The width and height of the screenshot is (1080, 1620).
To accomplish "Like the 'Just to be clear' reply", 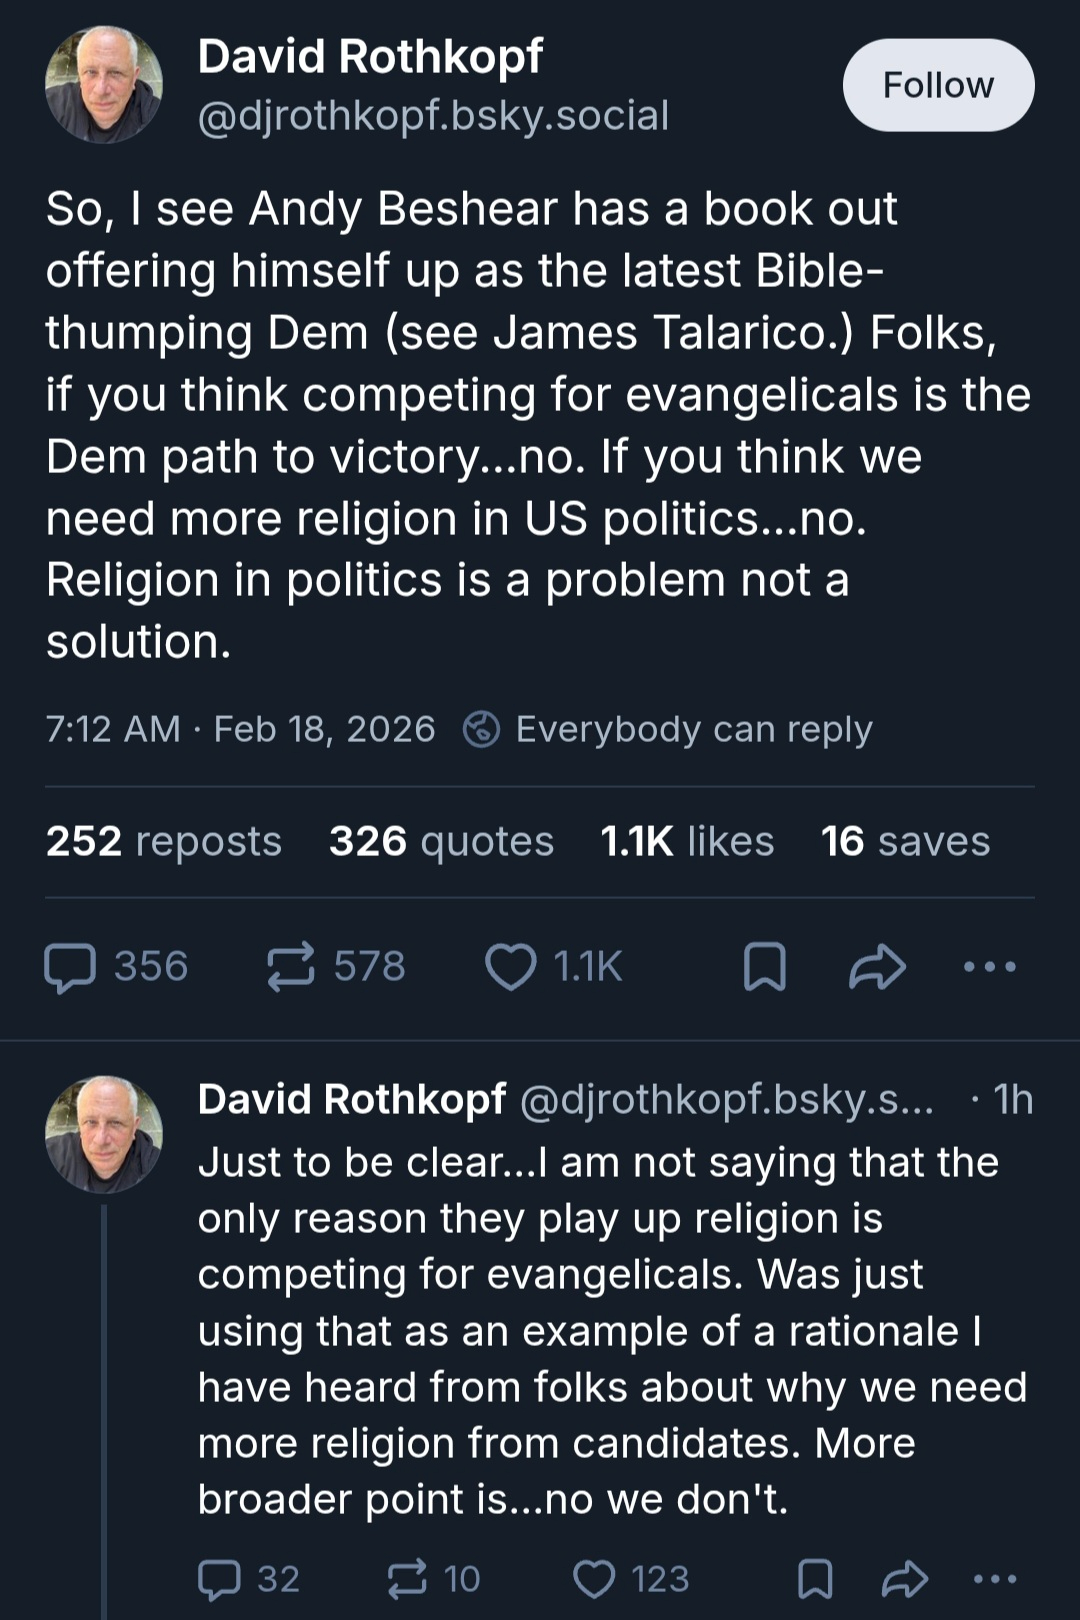I will [594, 1579].
